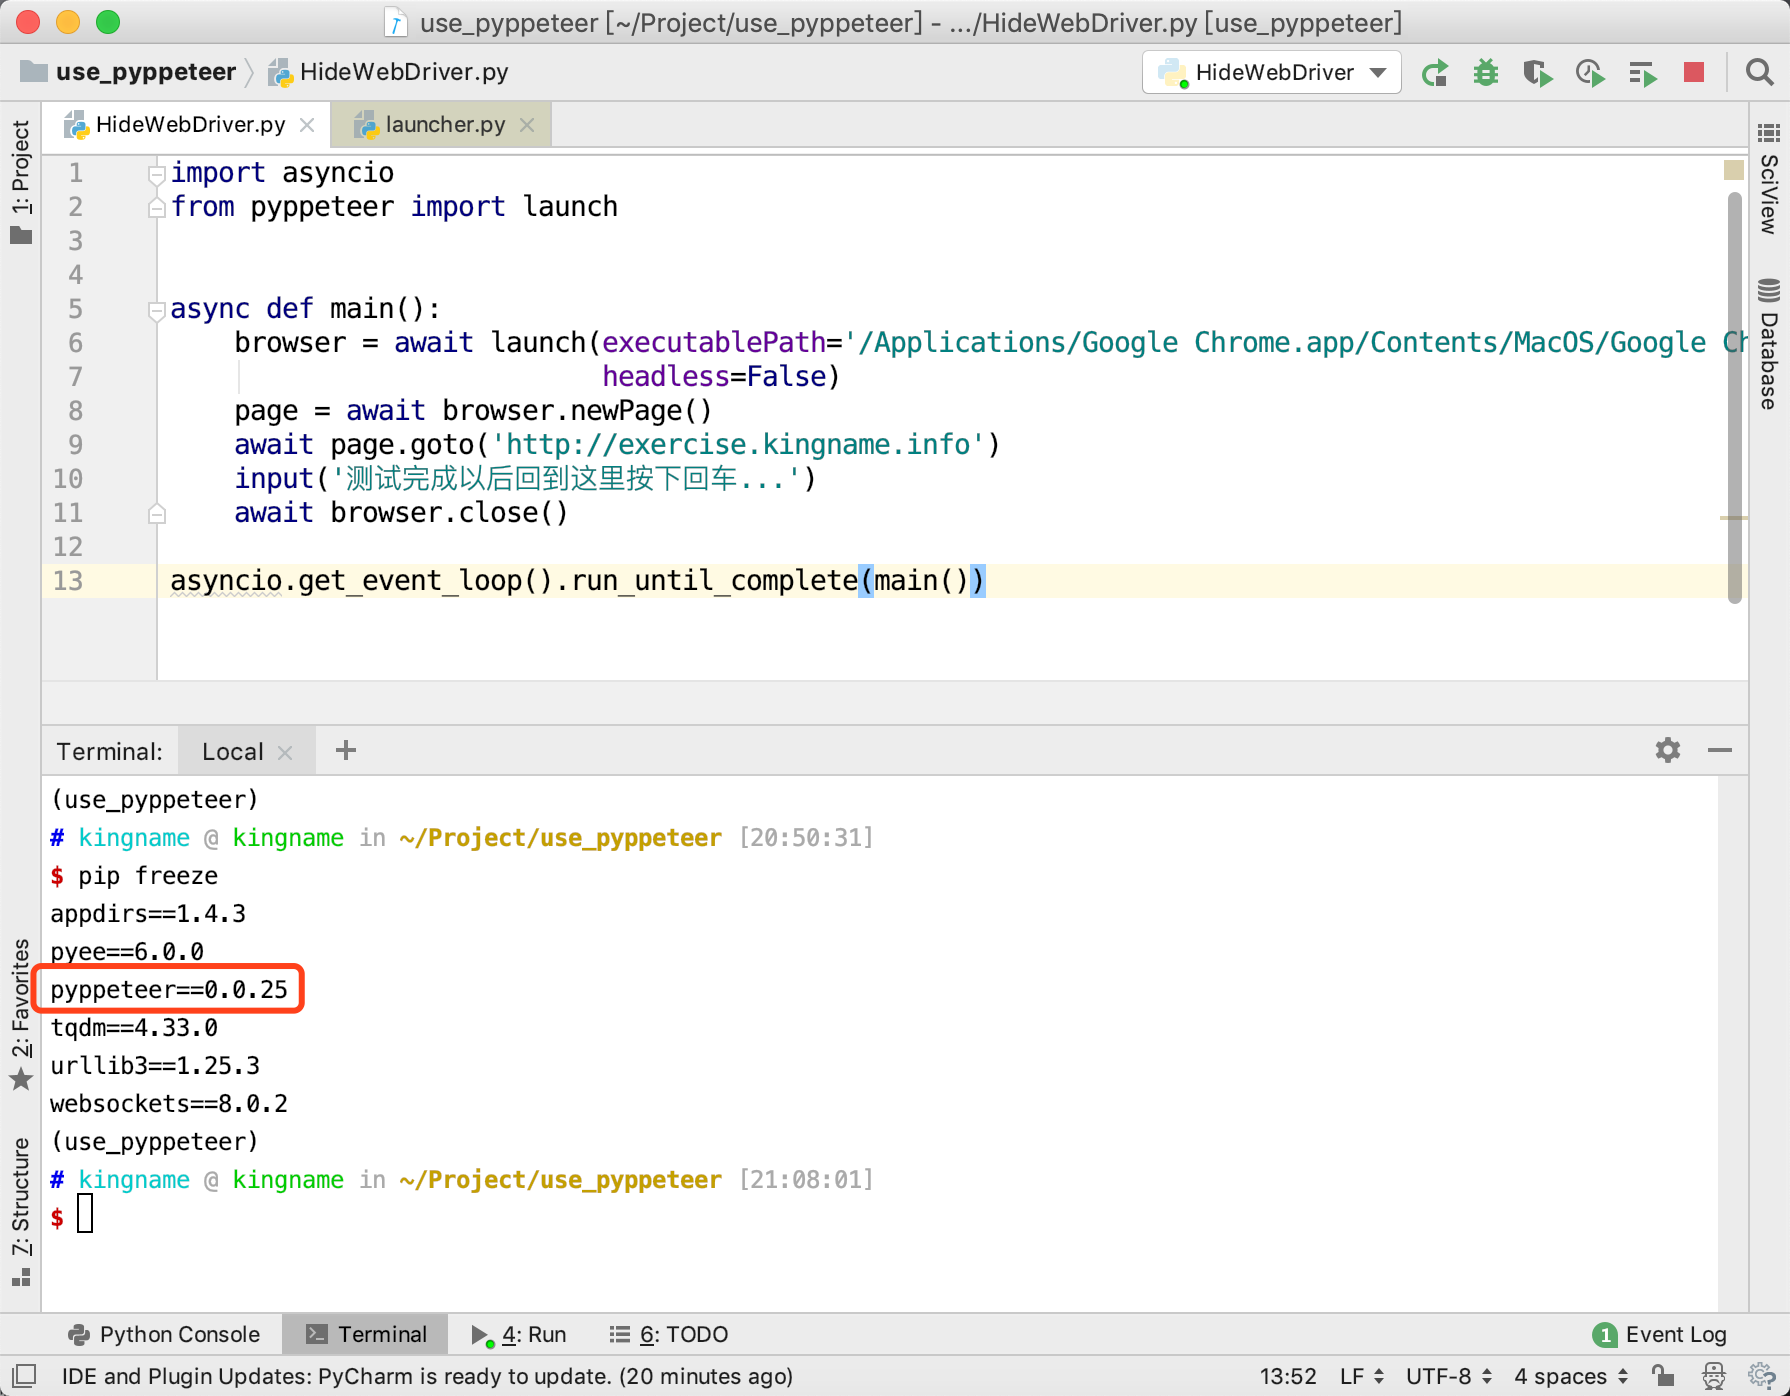Click the terminal prompt input cursor
This screenshot has height=1396, width=1790.
pyautogui.click(x=85, y=1214)
